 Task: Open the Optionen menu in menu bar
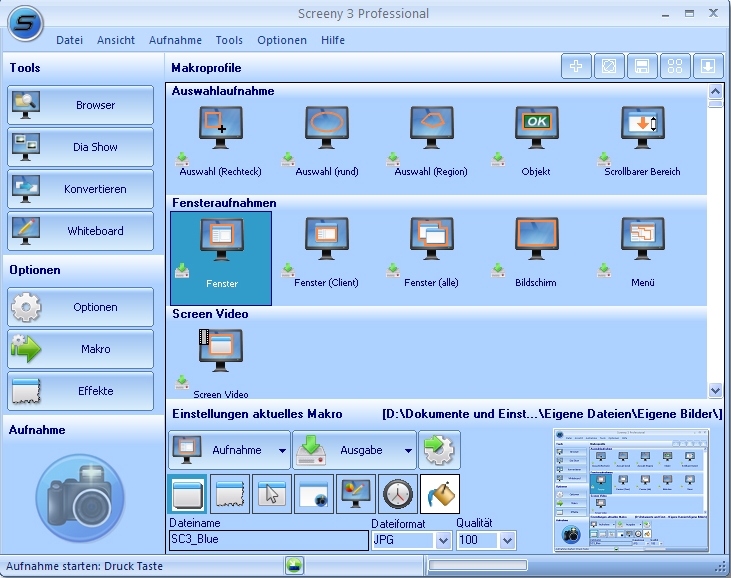282,40
